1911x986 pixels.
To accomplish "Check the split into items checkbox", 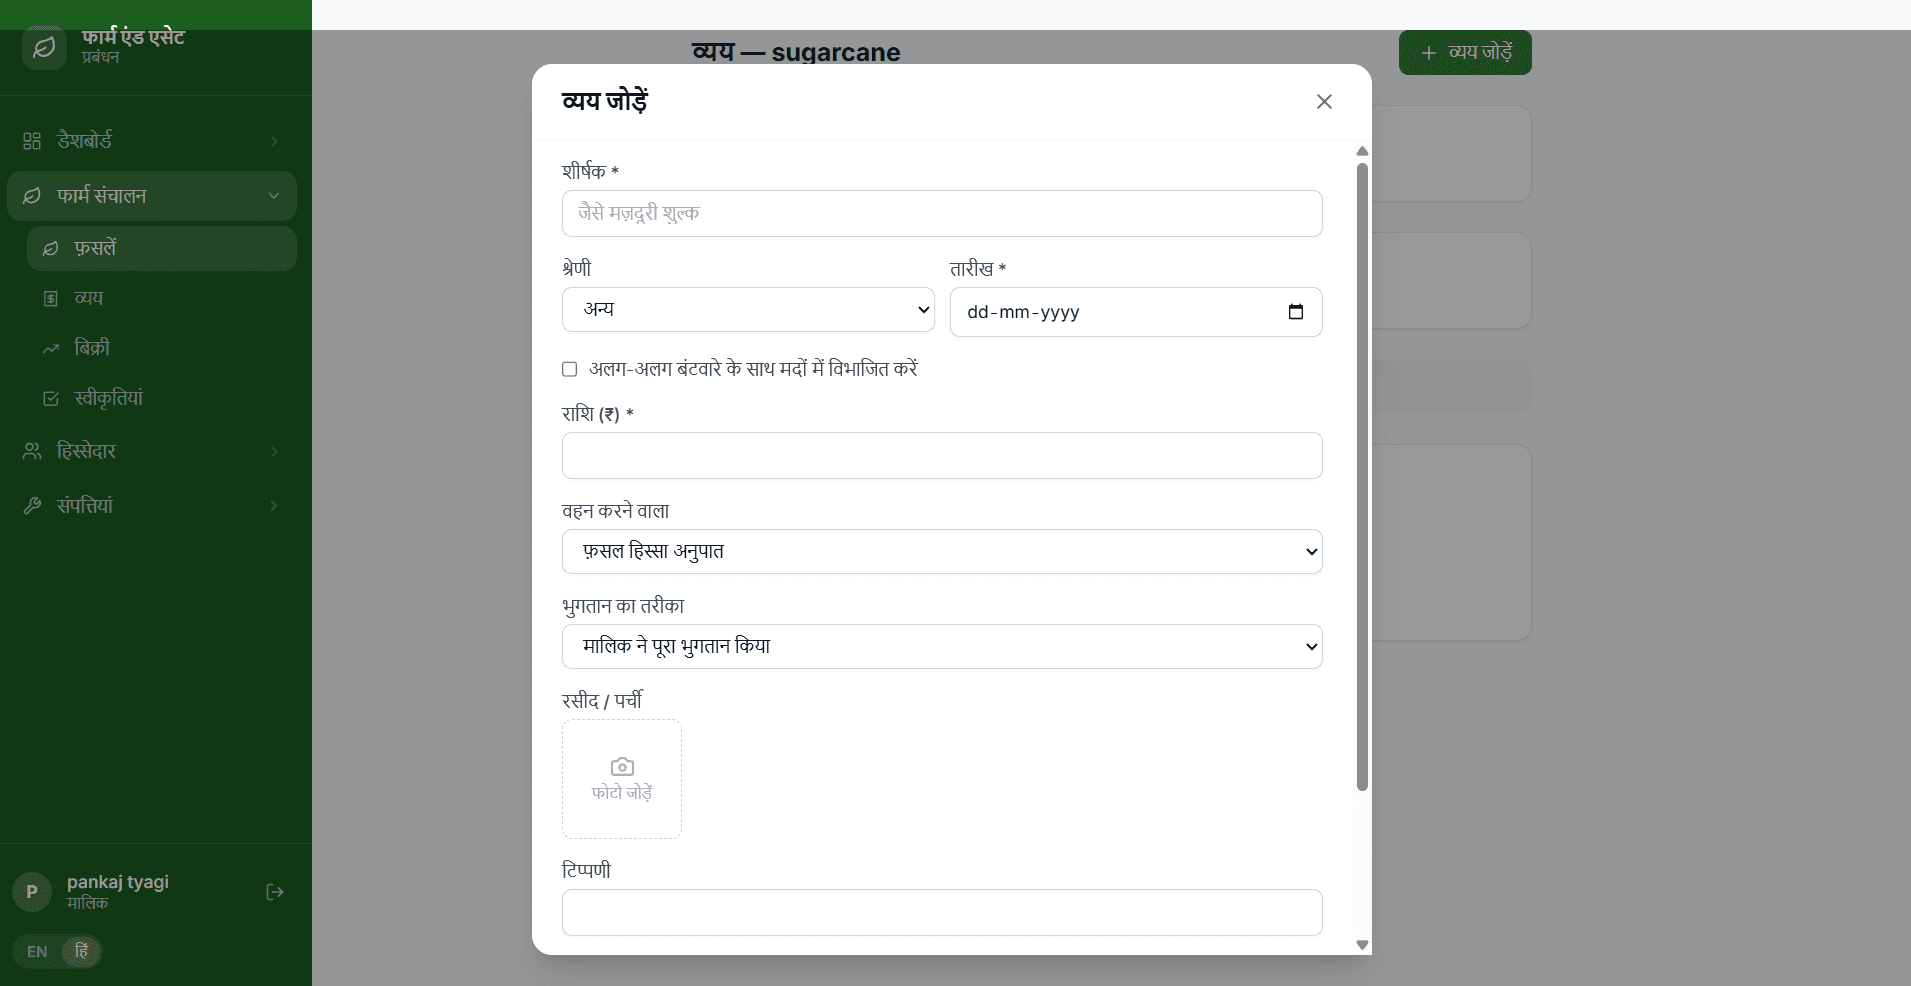I will [570, 369].
